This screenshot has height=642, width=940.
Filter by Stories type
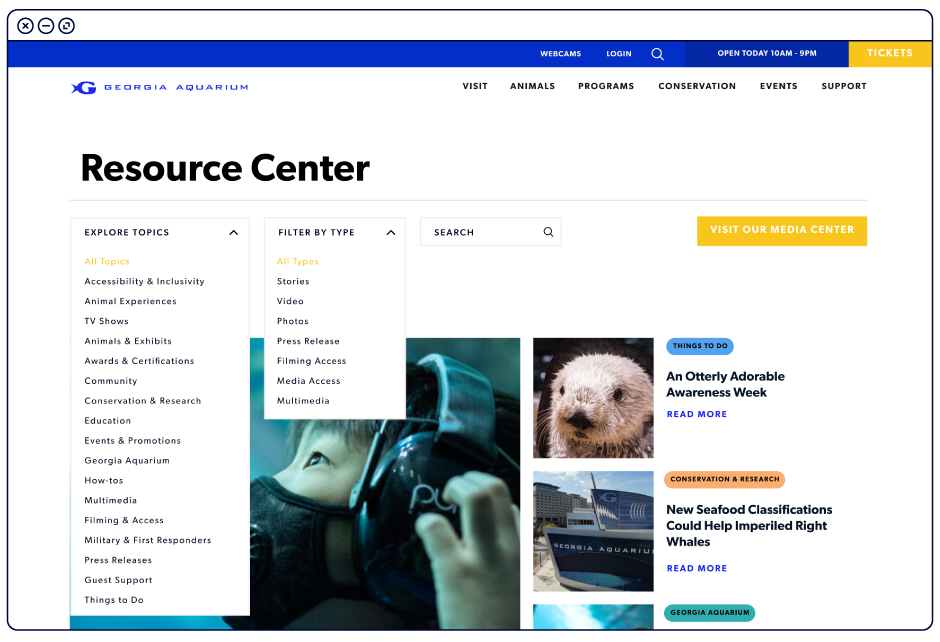tap(293, 281)
